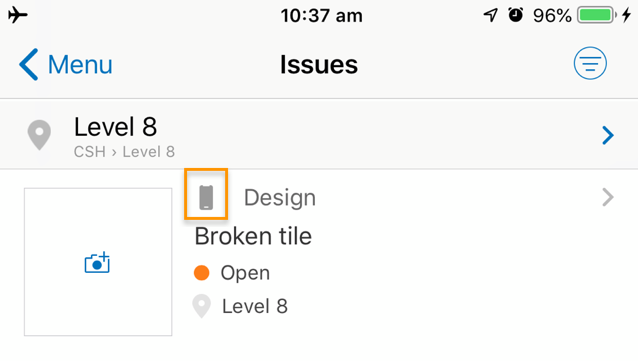Tap the alarm clock status icon

(516, 15)
